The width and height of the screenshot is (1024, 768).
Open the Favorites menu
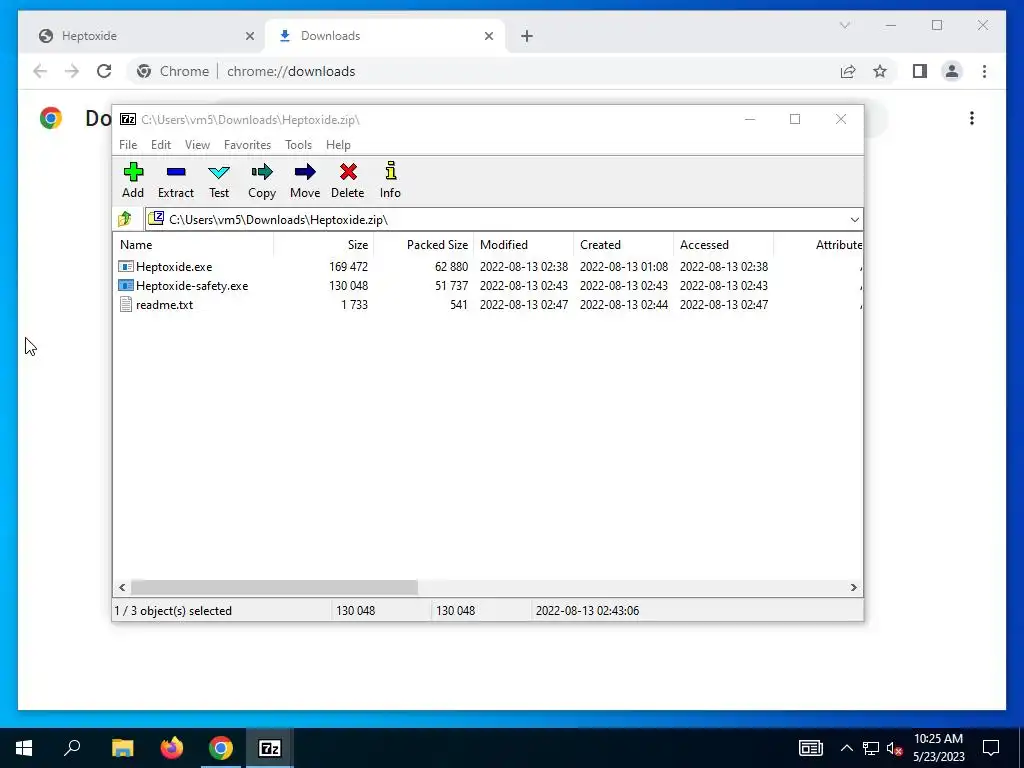(x=248, y=144)
